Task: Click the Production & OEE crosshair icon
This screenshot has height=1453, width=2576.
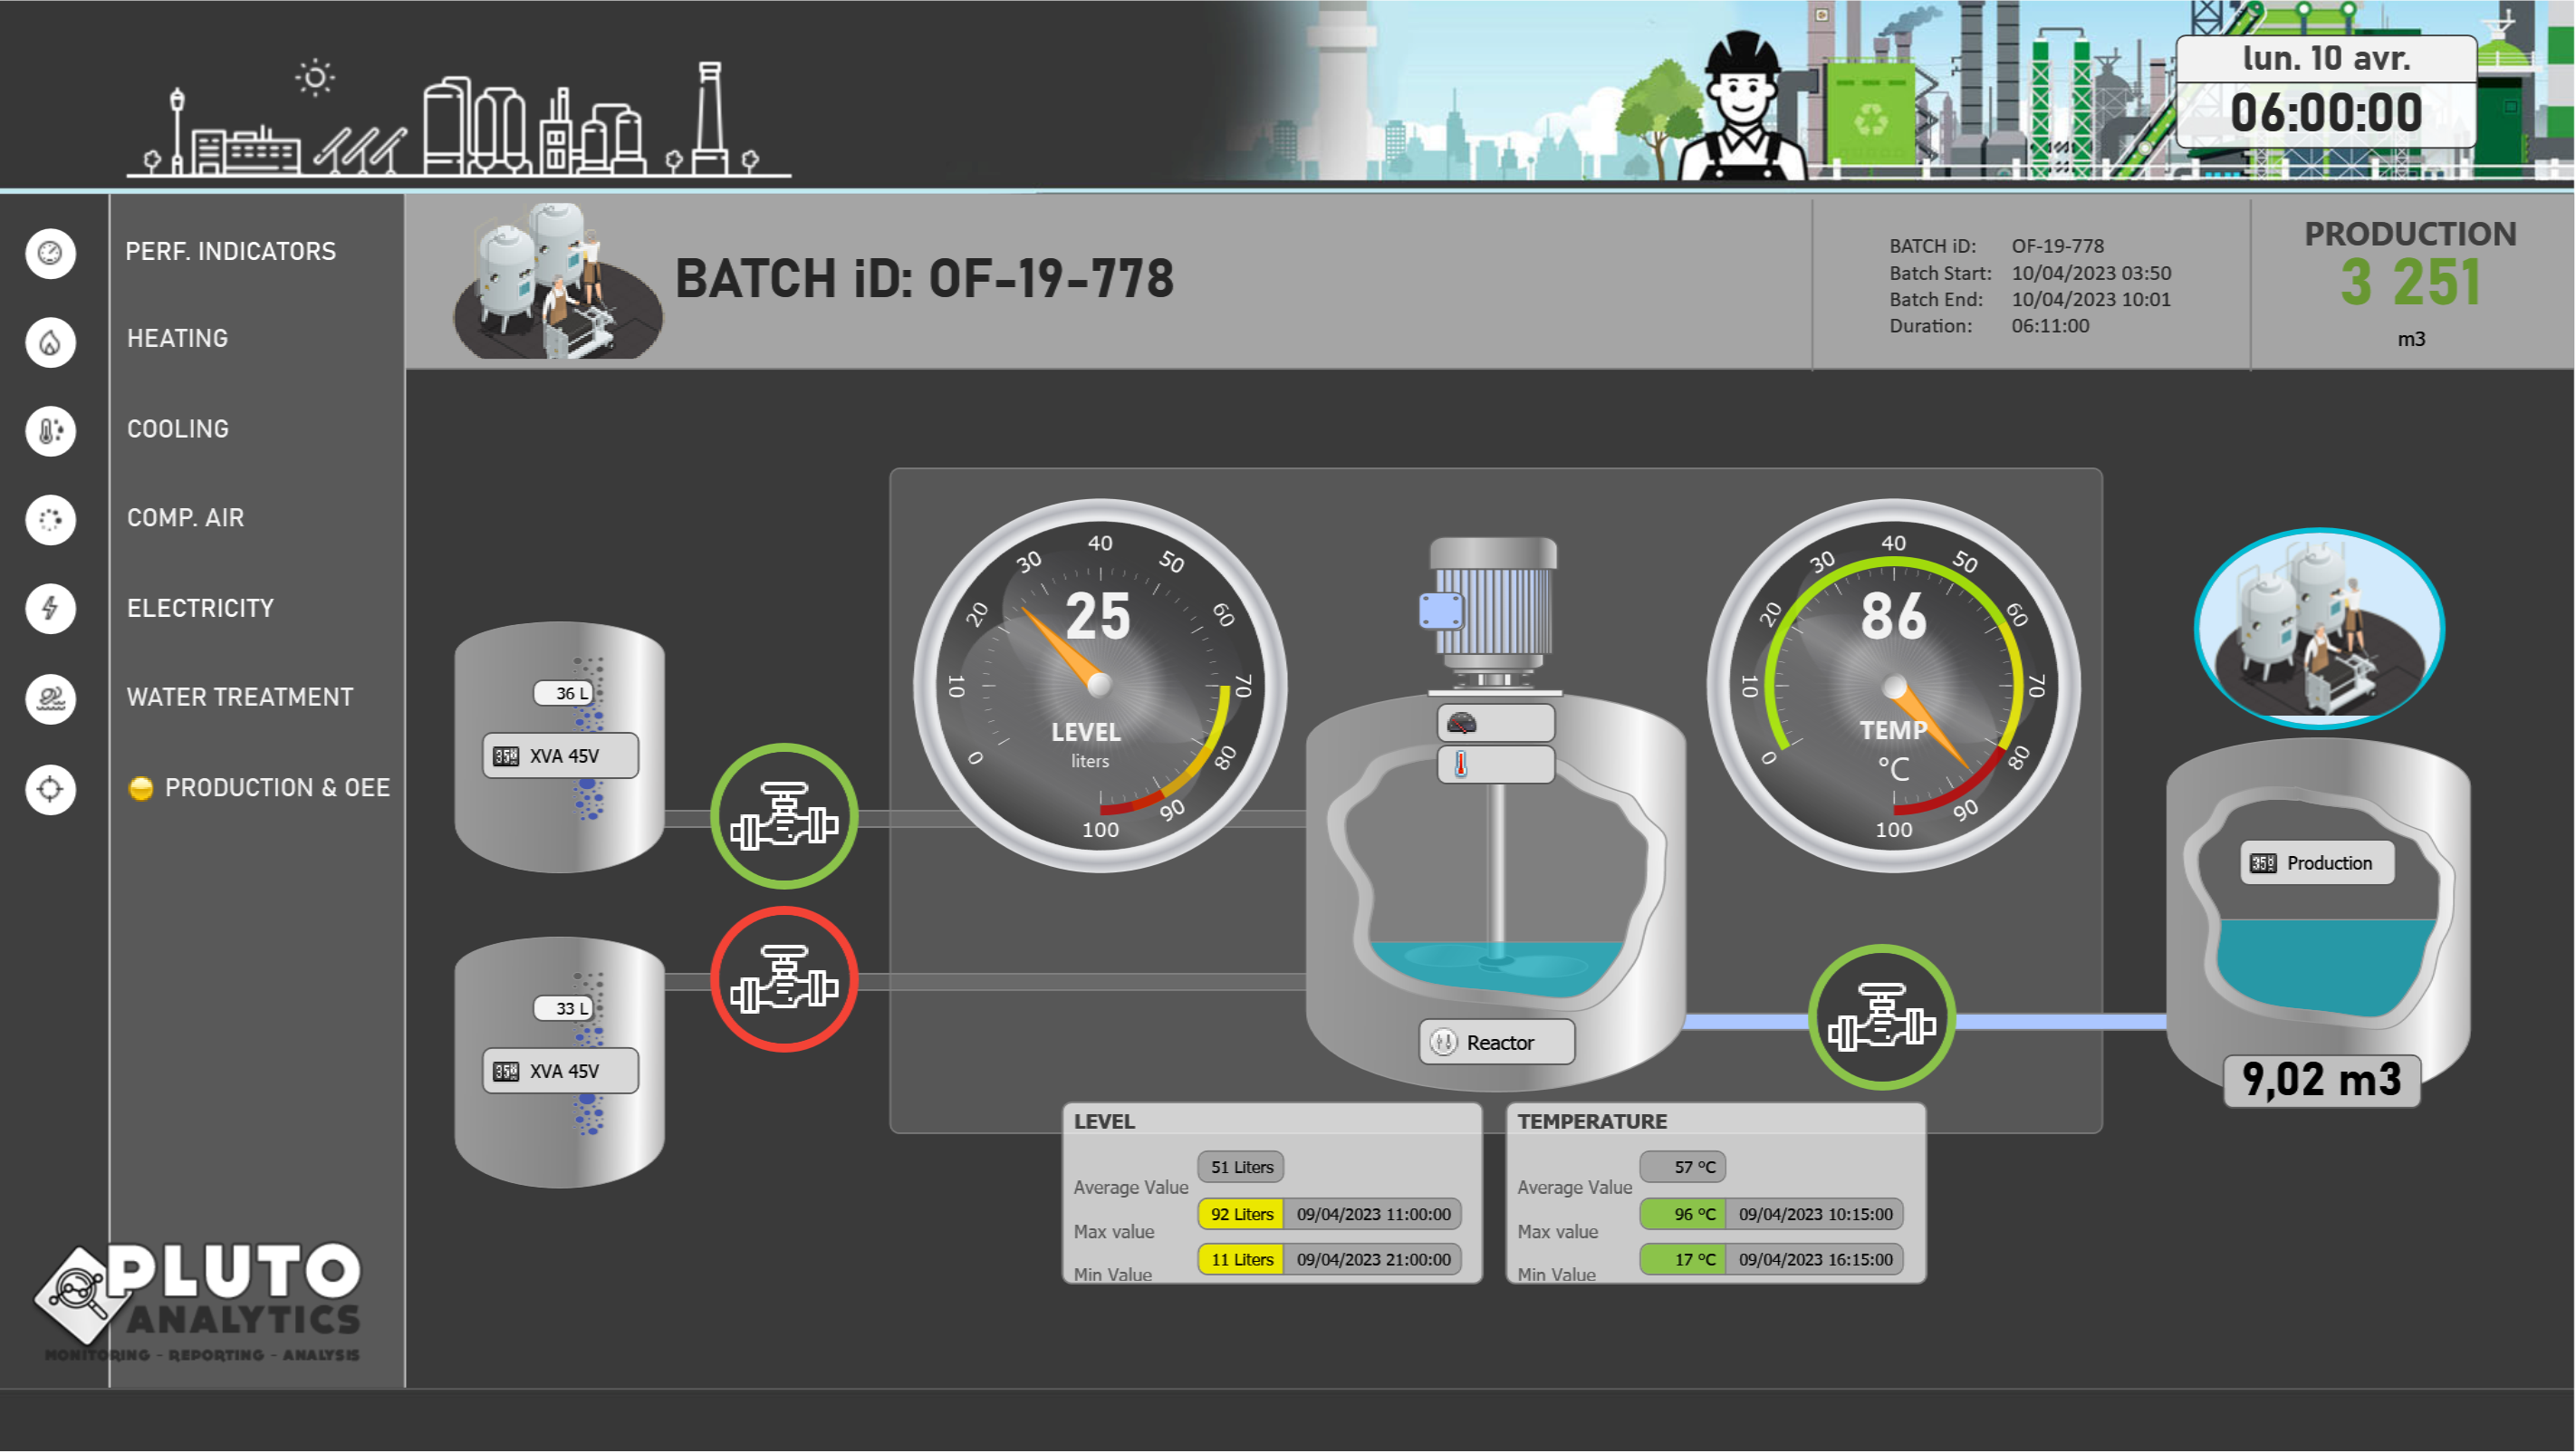Action: [x=50, y=789]
